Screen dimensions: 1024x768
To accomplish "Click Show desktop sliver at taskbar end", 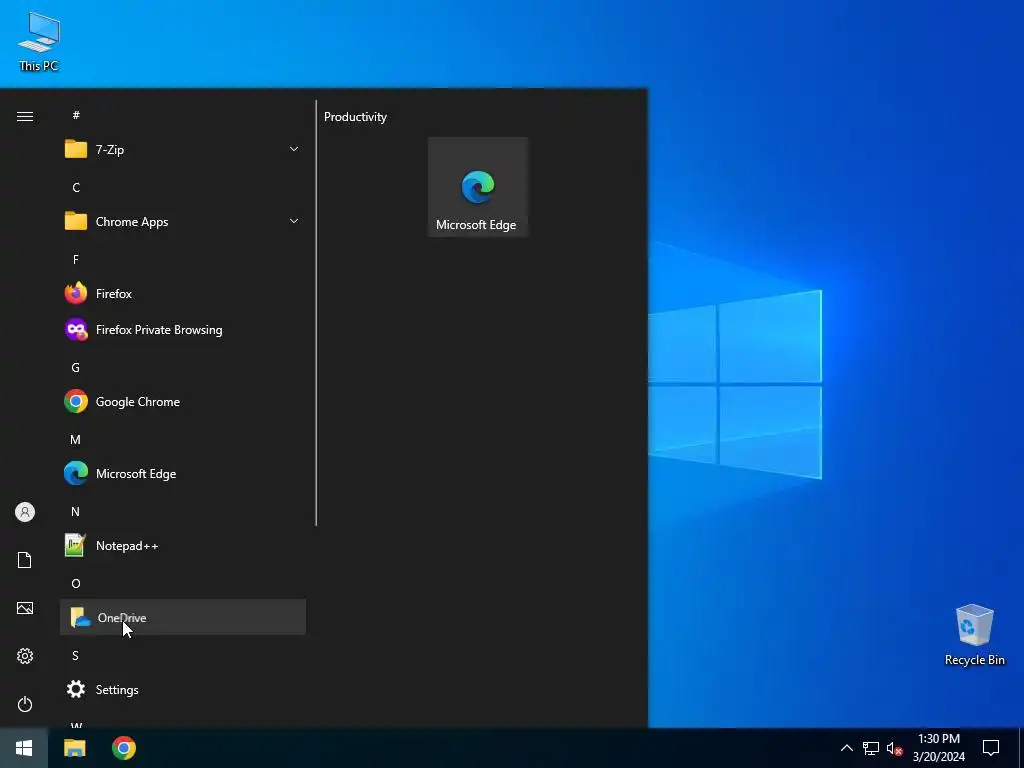I will pyautogui.click(x=1021, y=748).
